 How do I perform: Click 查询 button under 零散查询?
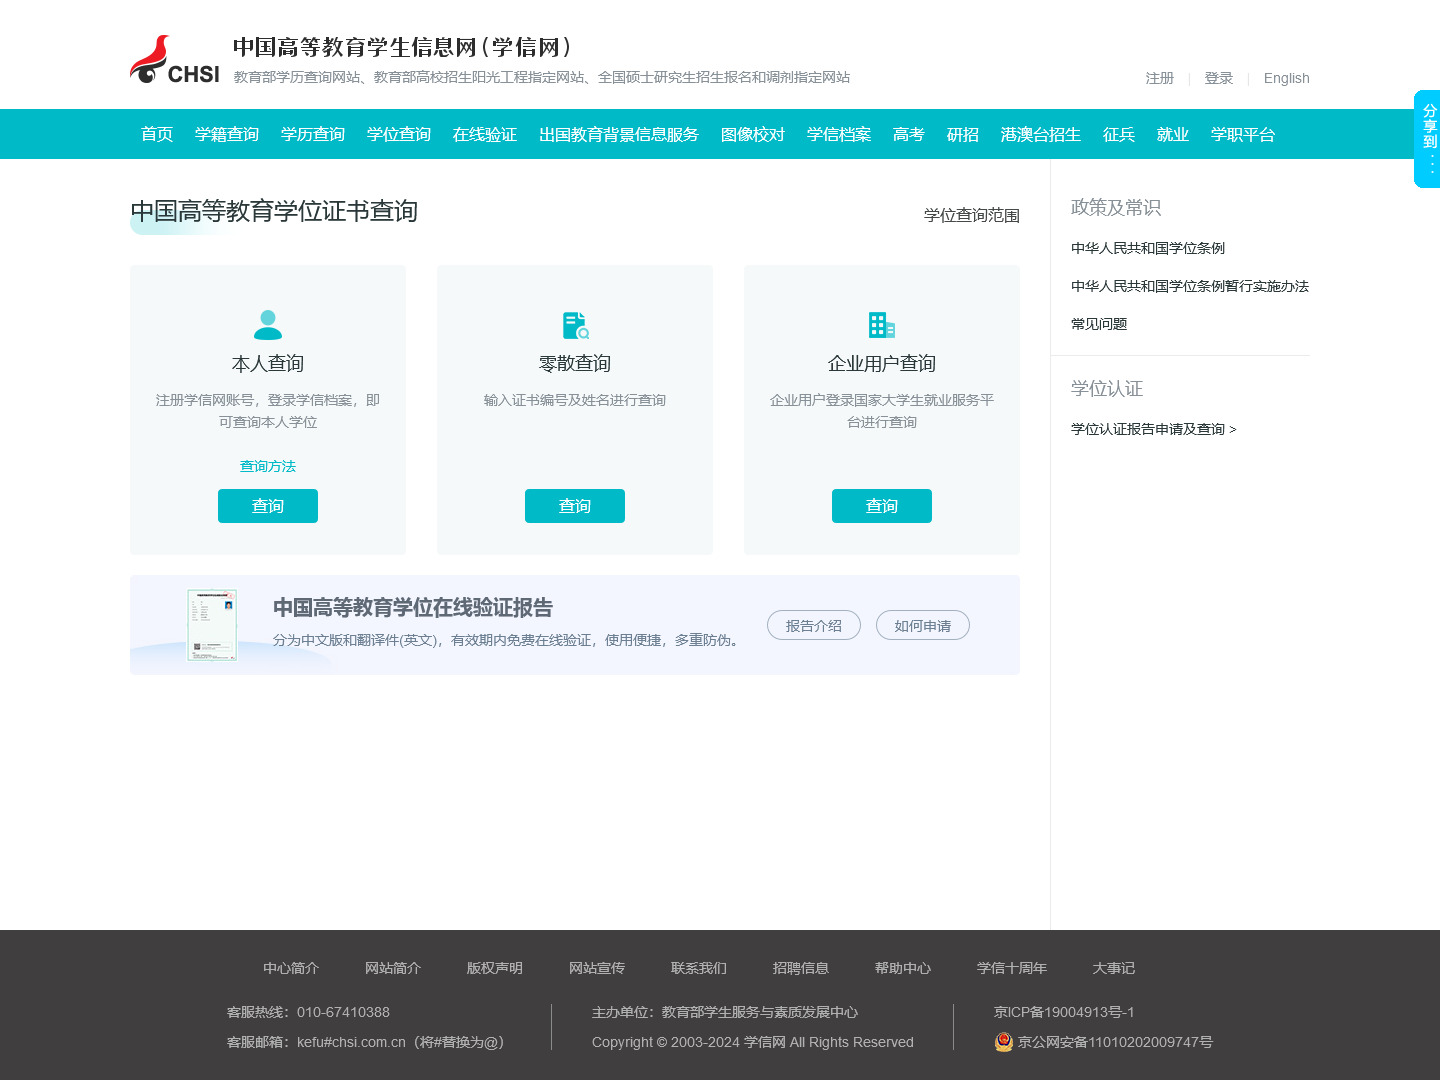tap(575, 506)
